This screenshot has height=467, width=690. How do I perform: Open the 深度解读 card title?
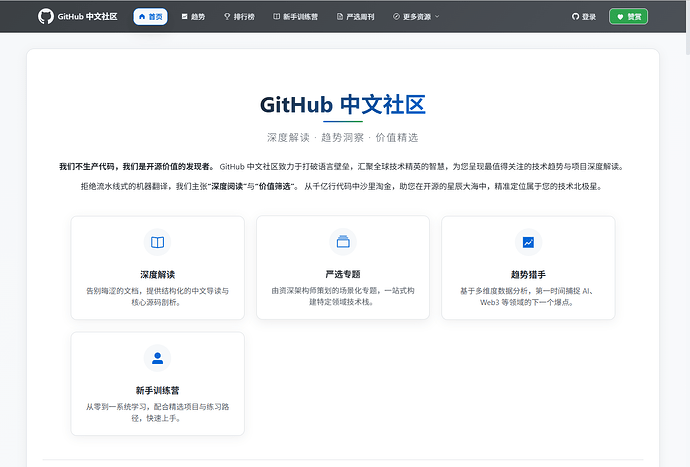(157, 273)
